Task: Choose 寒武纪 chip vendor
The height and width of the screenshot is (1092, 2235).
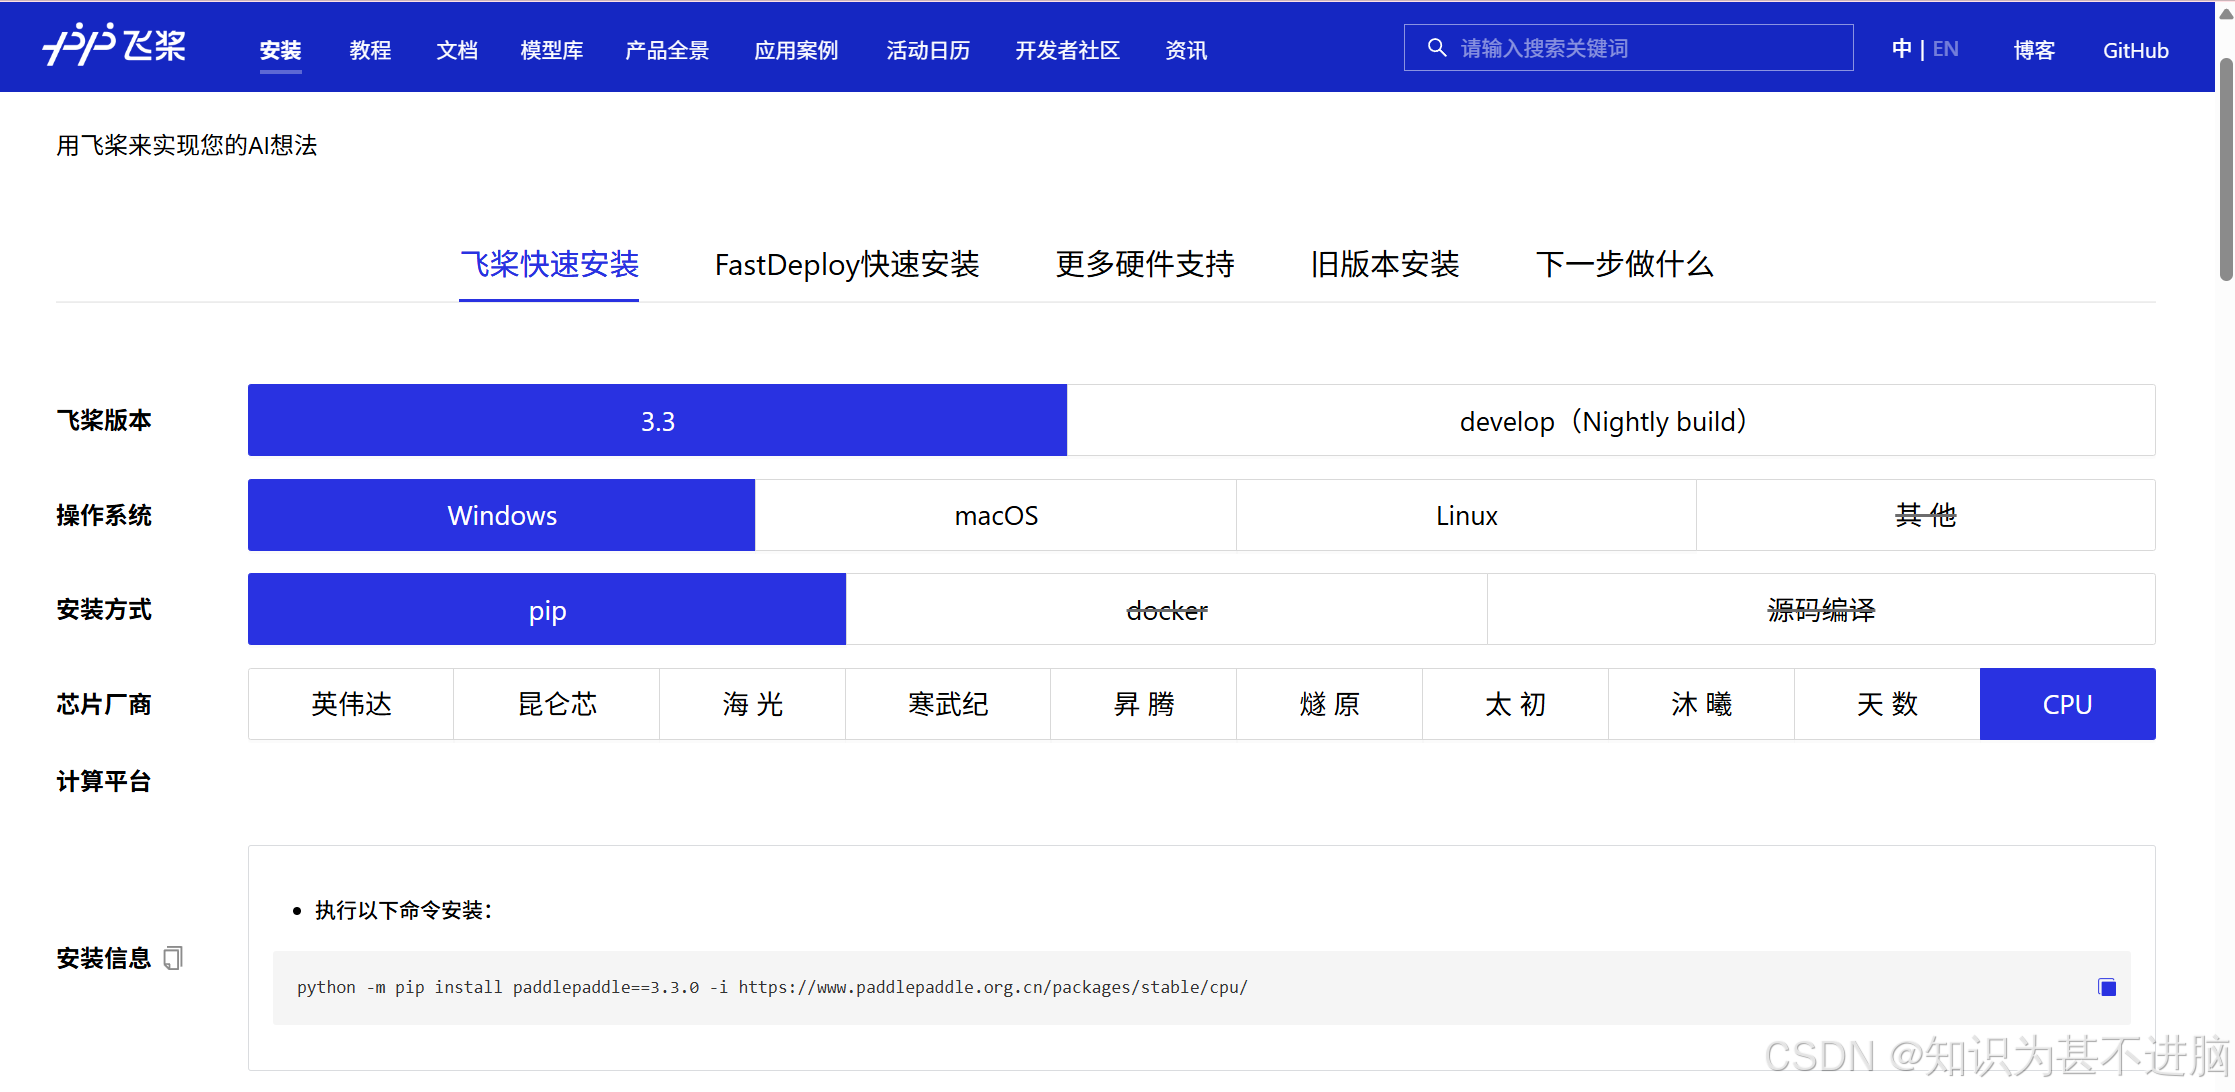Action: tap(948, 704)
